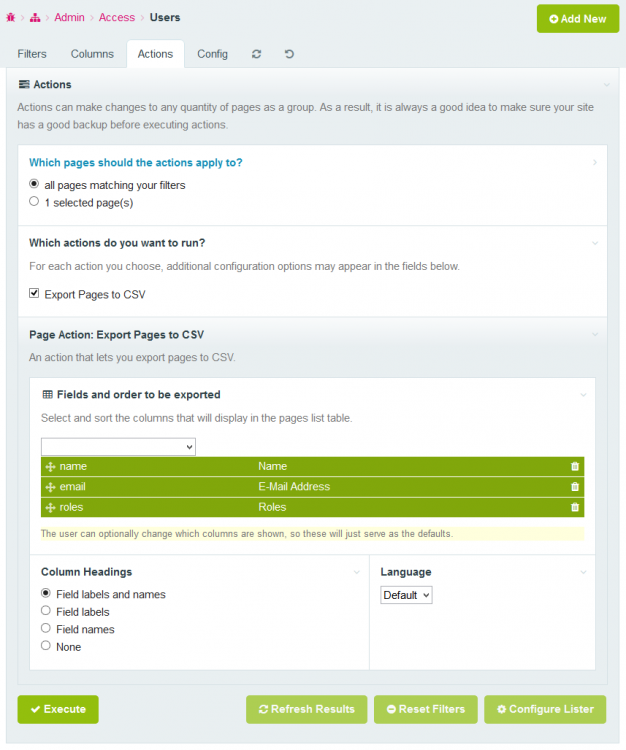Open the add-column field dropdown
Image resolution: width=626 pixels, height=750 pixels.
pyautogui.click(x=118, y=446)
